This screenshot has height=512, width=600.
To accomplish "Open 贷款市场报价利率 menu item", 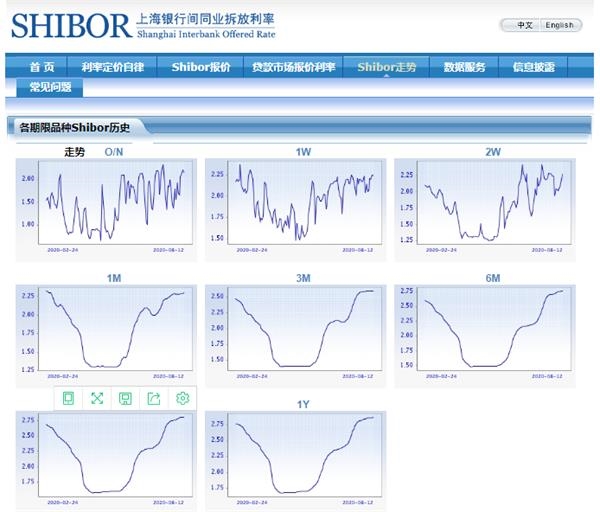I will [x=293, y=67].
